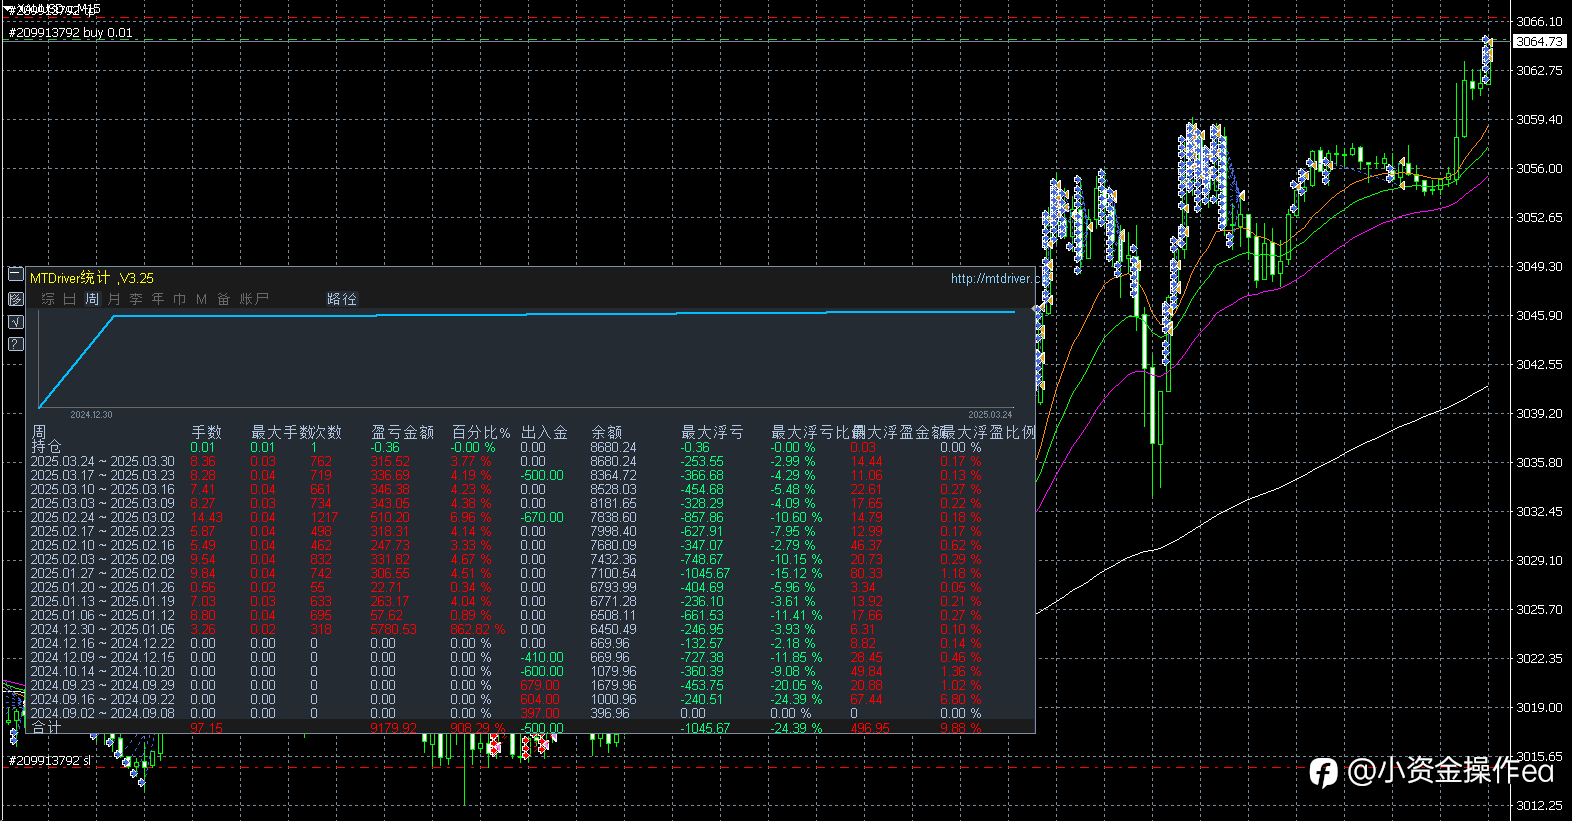The height and width of the screenshot is (821, 1572).
Task: Click the 余额 column header
Action: click(x=606, y=432)
